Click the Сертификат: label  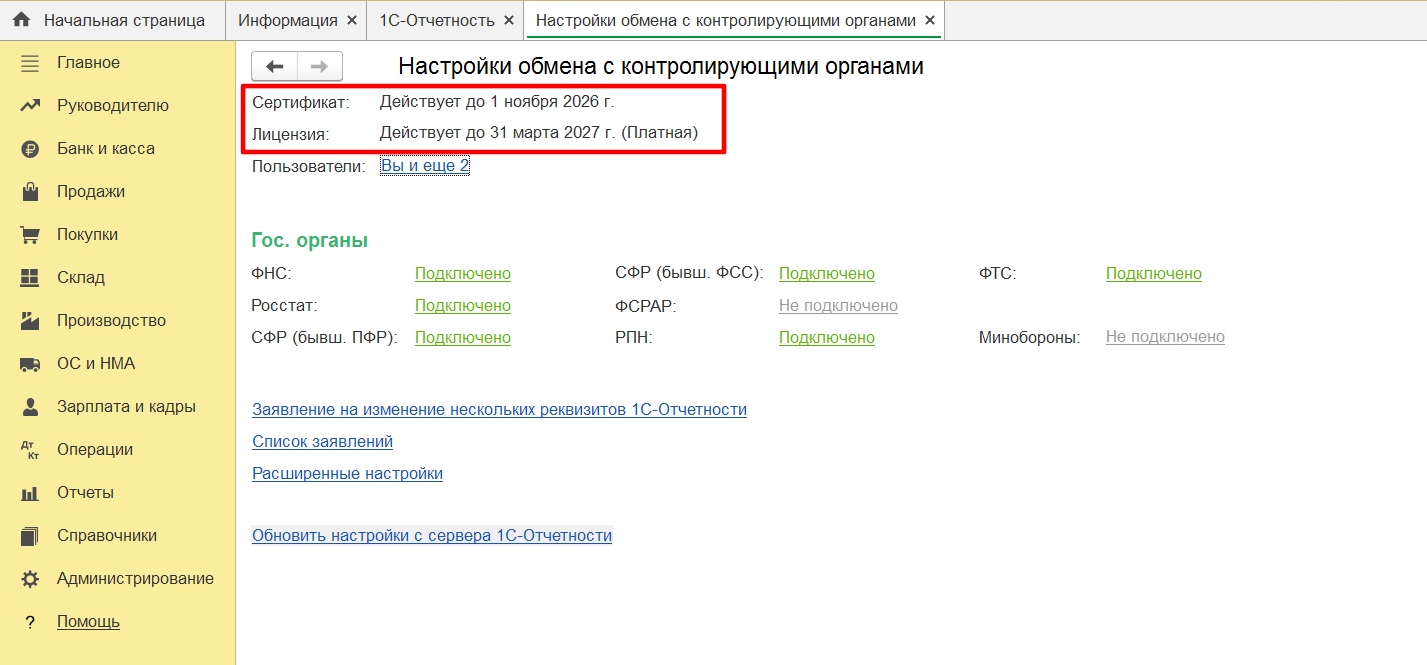(x=301, y=102)
